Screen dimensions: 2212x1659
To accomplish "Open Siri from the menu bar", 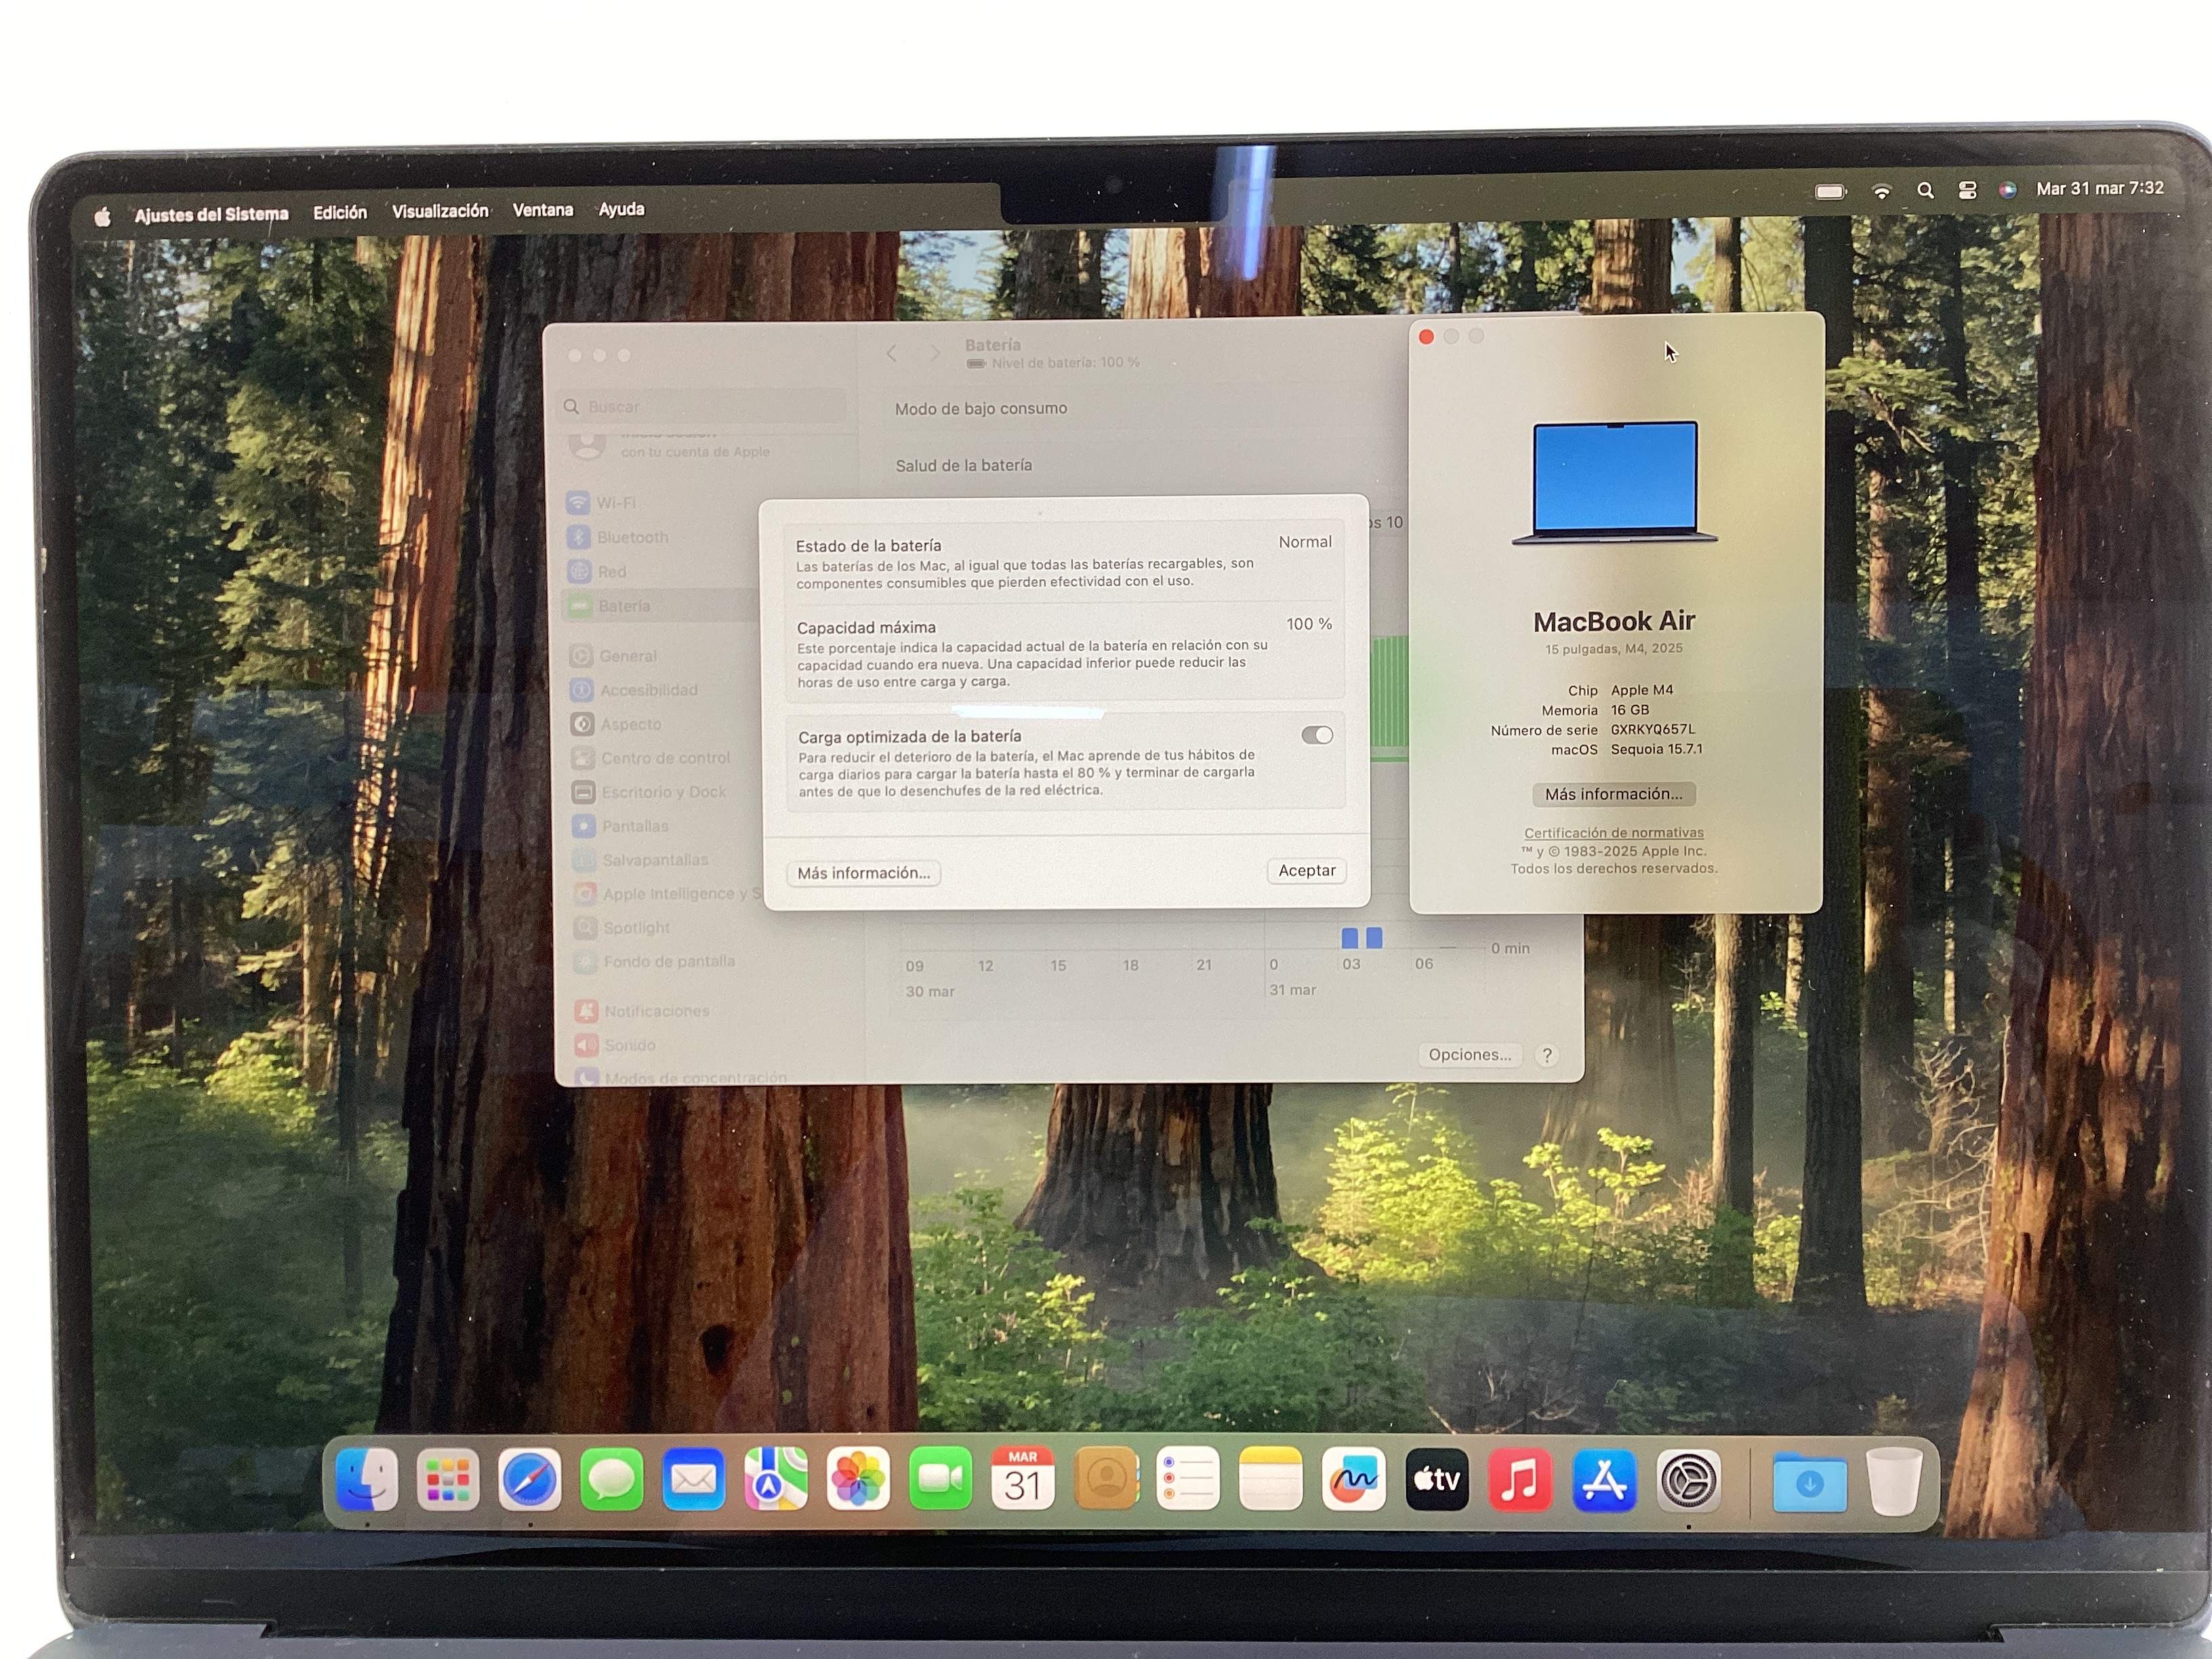I will coord(2007,190).
